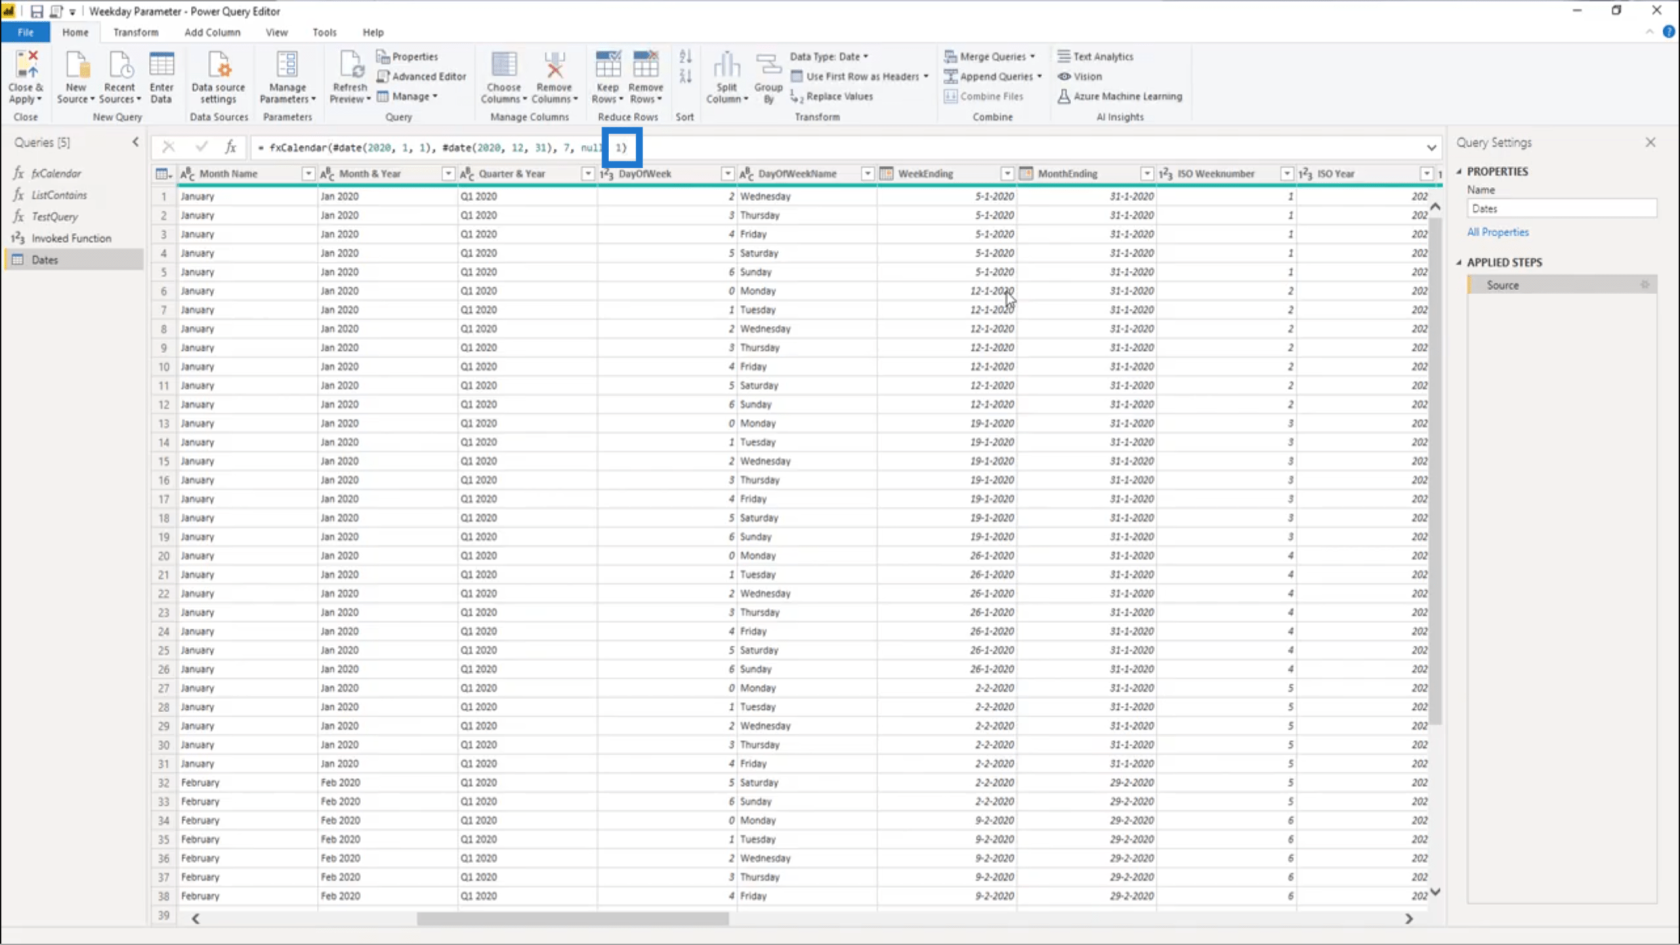Open the Help question mark icon
Viewport: 1680px width, 945px height.
pos(1669,32)
